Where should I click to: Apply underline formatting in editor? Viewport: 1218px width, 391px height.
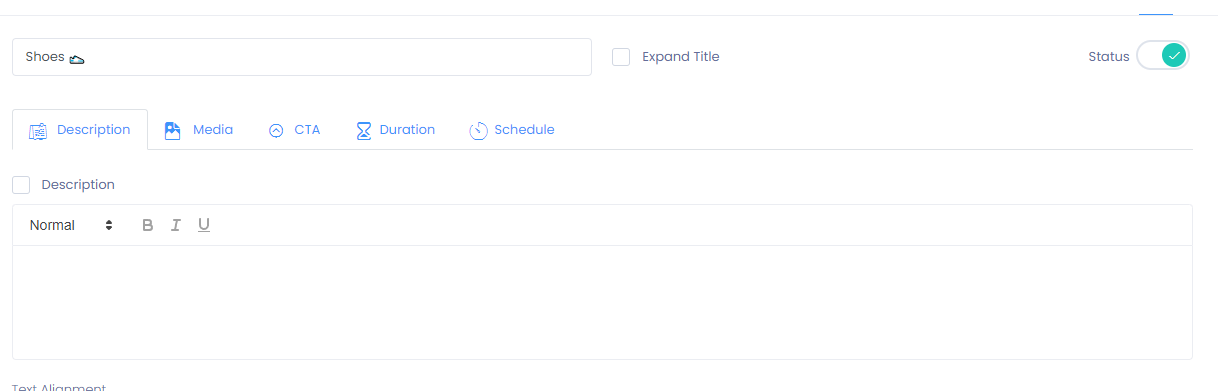pos(204,225)
